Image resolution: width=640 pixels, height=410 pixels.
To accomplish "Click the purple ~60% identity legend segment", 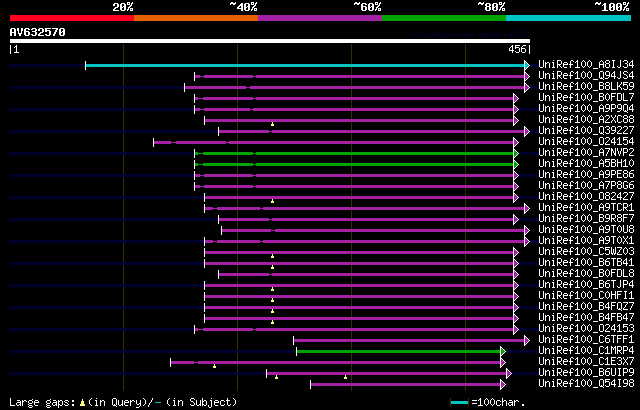I will (x=320, y=18).
